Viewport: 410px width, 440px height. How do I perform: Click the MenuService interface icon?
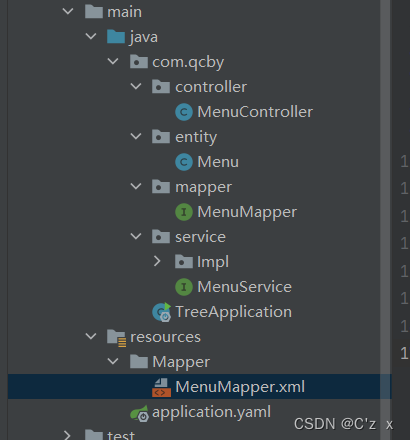(x=184, y=287)
